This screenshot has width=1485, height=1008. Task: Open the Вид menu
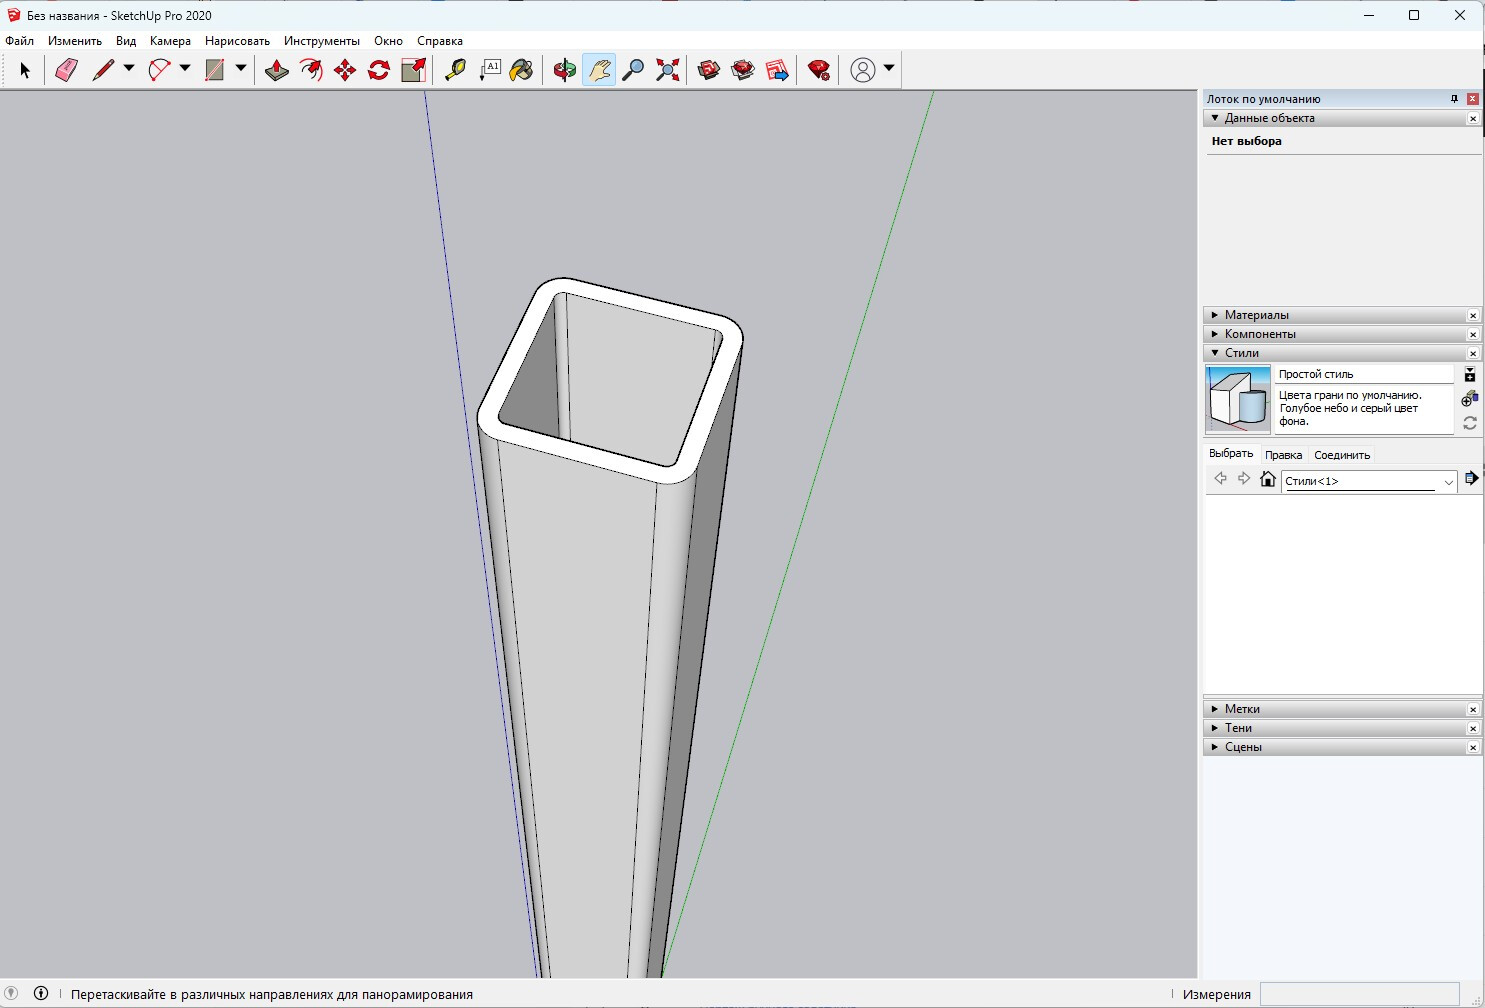coord(126,41)
